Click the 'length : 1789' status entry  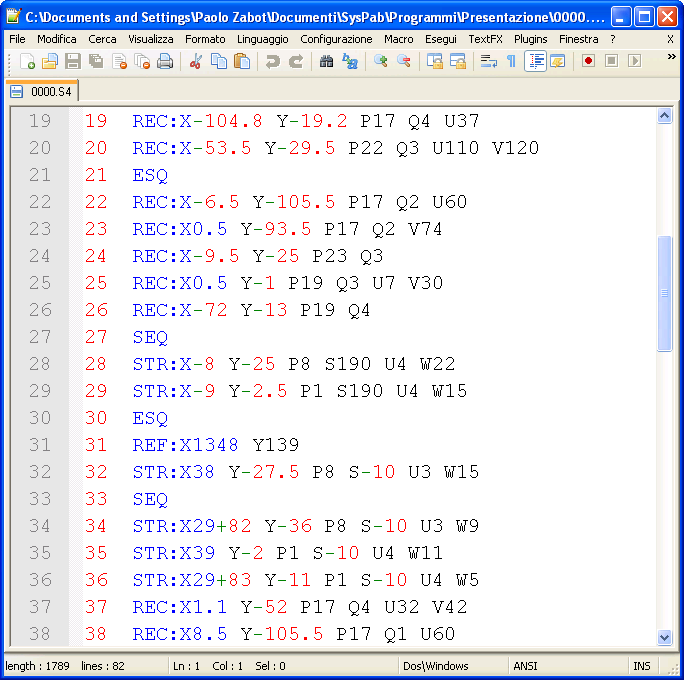pos(38,666)
